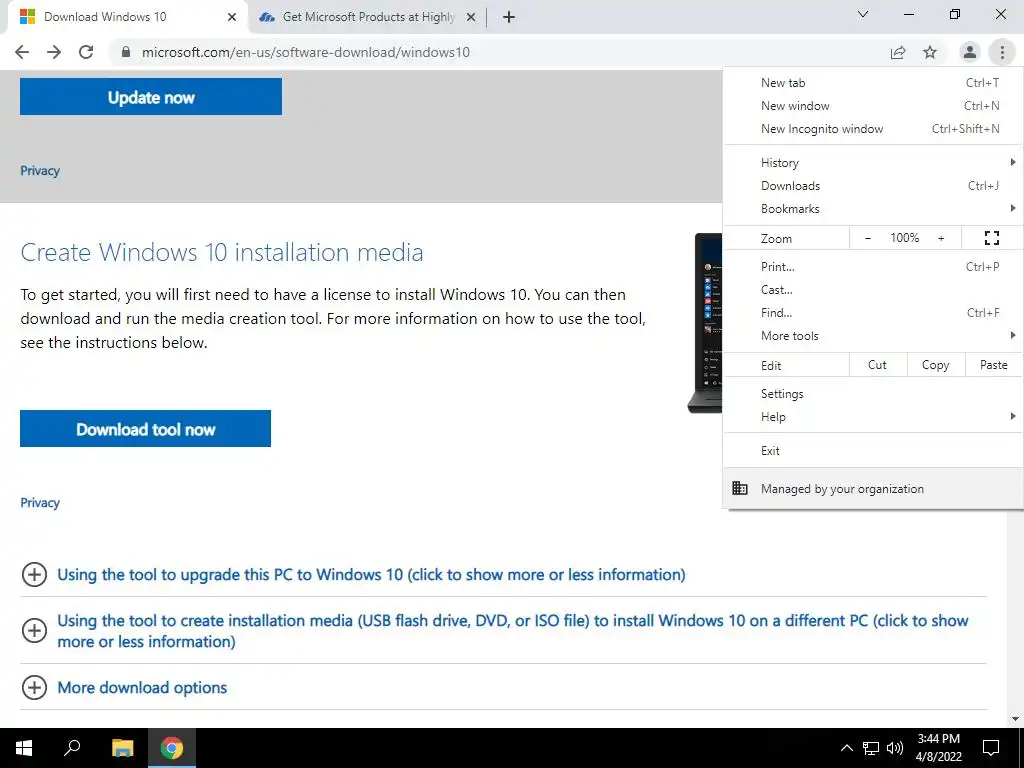Close the Download Windows 10 tab
Screen dimensions: 1024x768
click(x=232, y=17)
